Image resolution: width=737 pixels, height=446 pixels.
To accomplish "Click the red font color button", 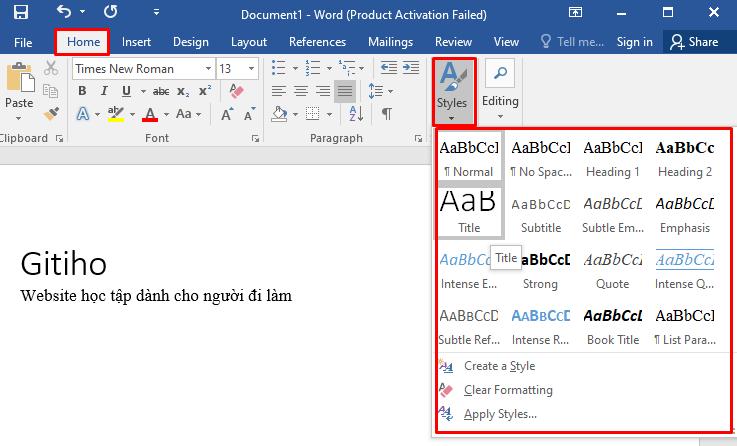I will (x=150, y=114).
